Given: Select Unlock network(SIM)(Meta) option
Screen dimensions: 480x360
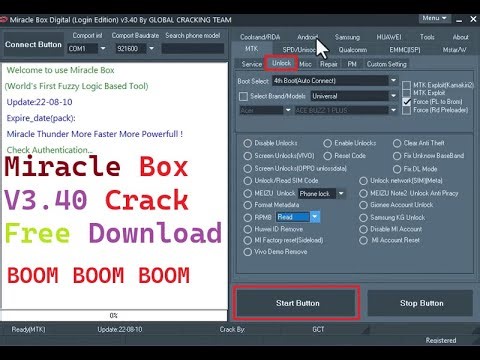Looking at the screenshot, I should (x=363, y=181).
